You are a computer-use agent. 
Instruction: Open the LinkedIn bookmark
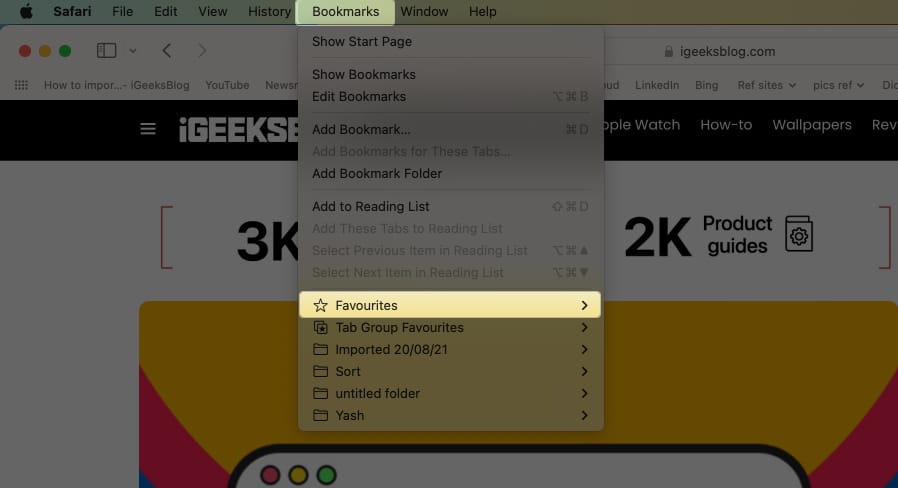[x=657, y=85]
